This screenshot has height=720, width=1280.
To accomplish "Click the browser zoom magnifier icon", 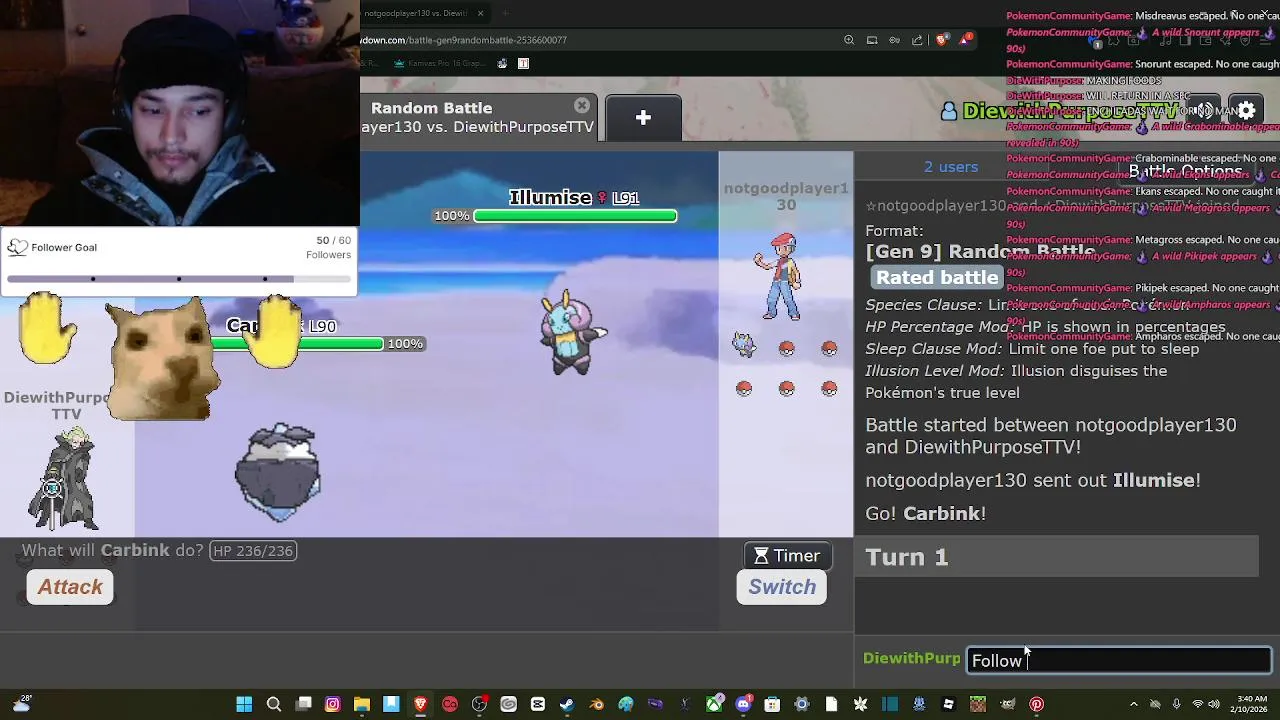I will point(849,40).
